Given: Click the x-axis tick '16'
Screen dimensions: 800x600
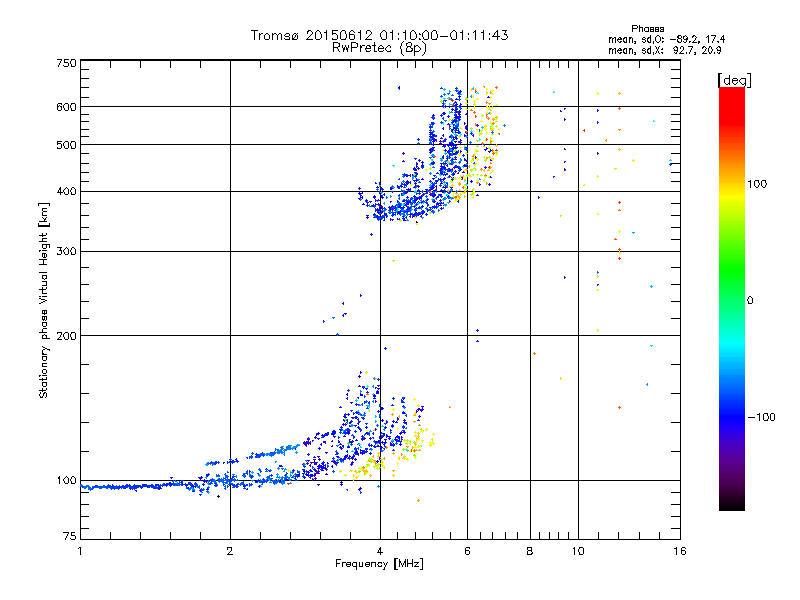Looking at the screenshot, I should [680, 551].
